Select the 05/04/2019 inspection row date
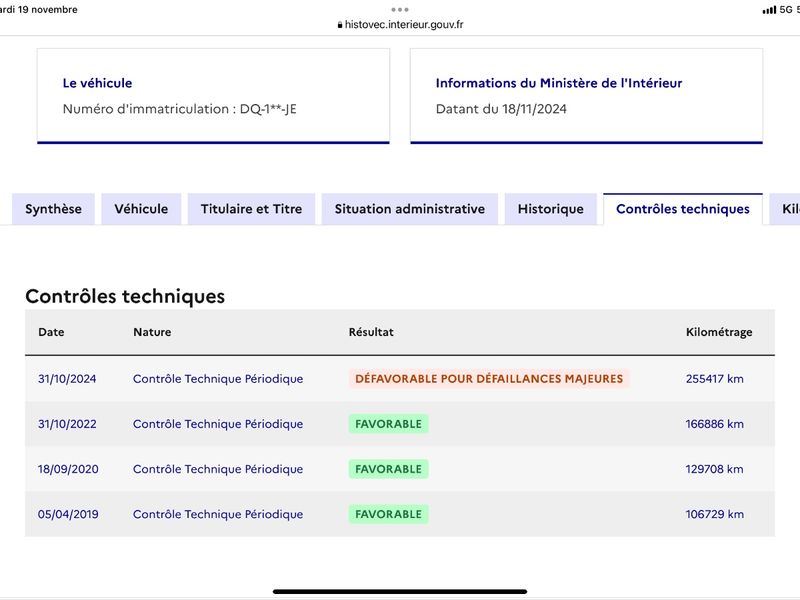 coord(68,514)
